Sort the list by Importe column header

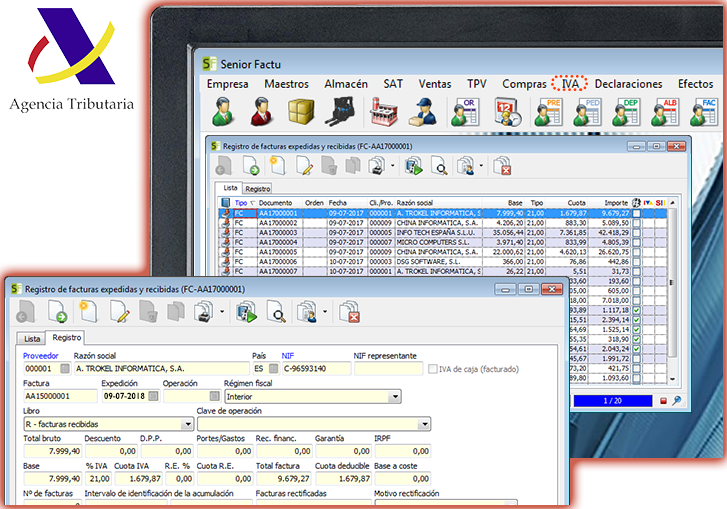[612, 203]
